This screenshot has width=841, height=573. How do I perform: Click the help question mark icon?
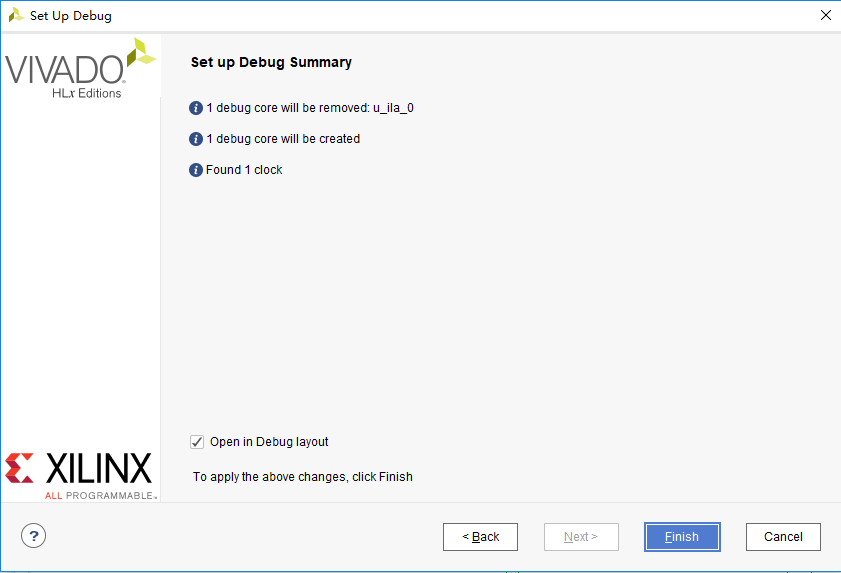point(33,536)
